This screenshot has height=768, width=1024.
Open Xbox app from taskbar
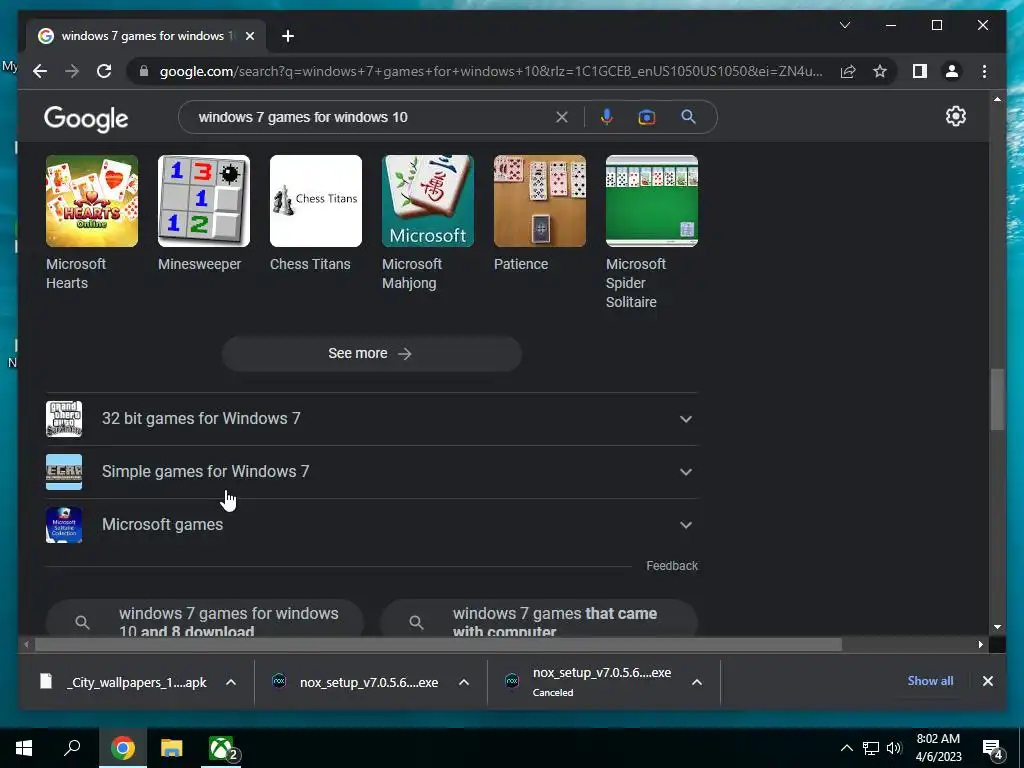(221, 748)
